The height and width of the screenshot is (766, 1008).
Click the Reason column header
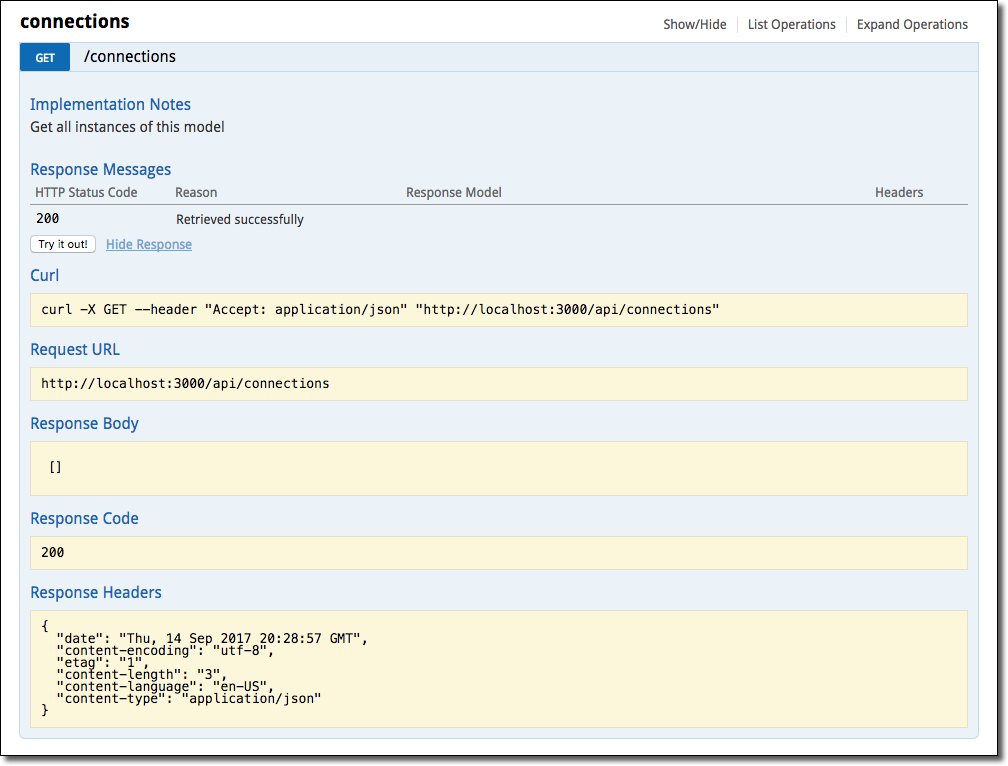196,193
